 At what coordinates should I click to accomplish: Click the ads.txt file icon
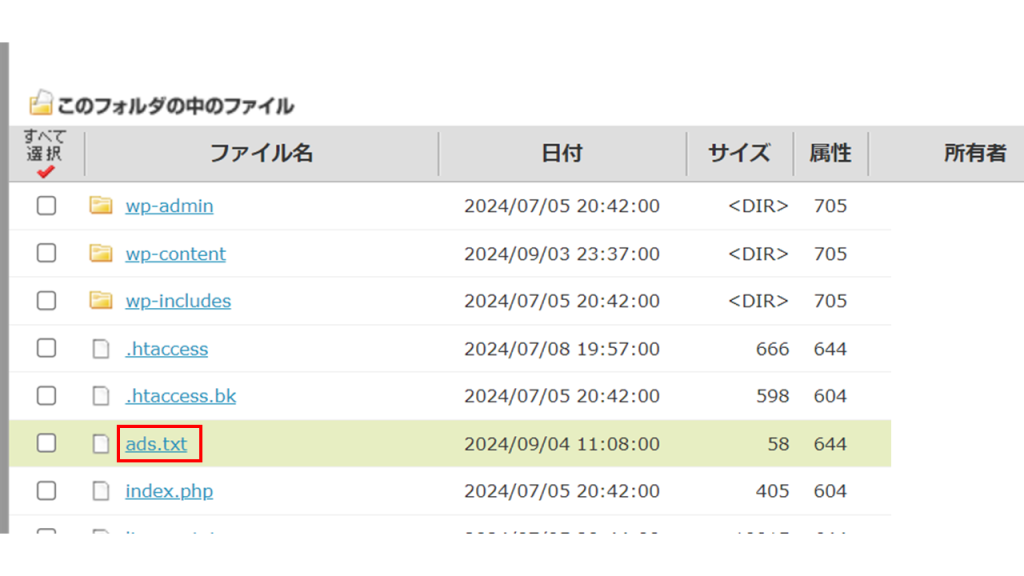100,444
